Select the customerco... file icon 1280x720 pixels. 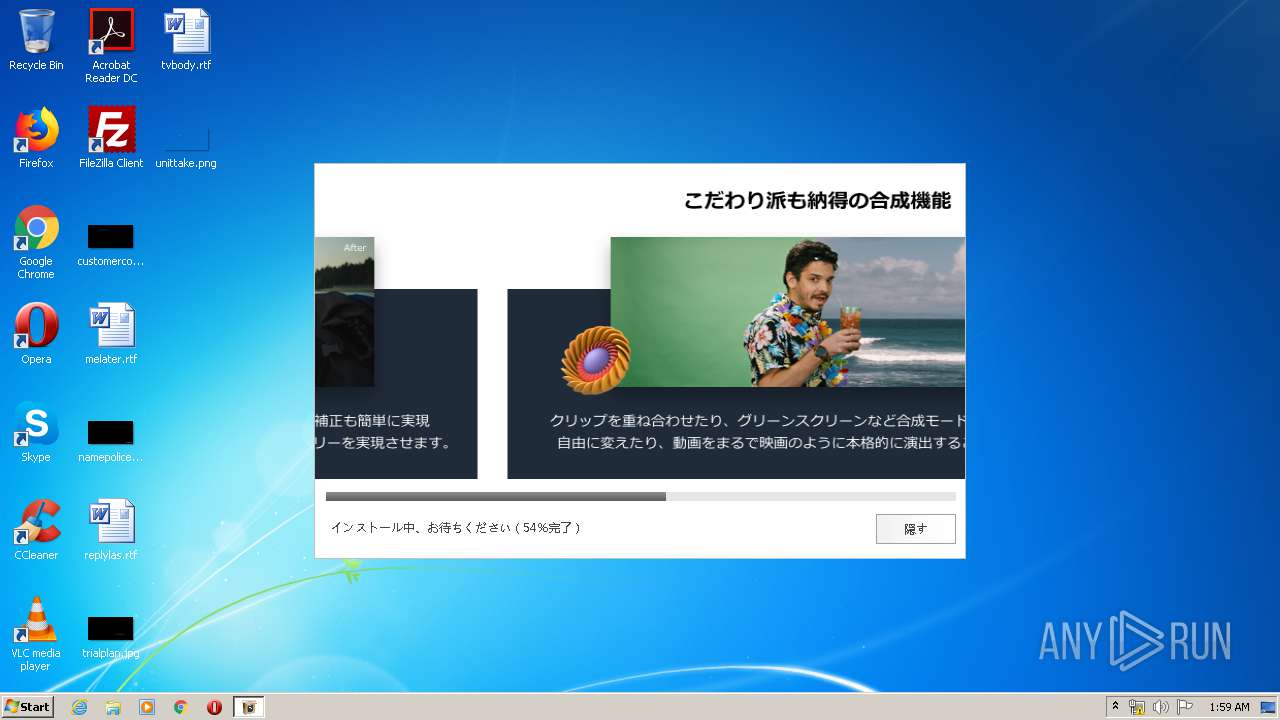tap(111, 243)
